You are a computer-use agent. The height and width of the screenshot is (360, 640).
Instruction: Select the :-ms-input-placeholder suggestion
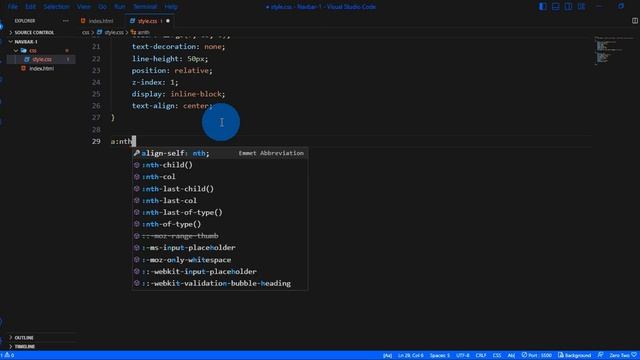[x=220, y=248]
